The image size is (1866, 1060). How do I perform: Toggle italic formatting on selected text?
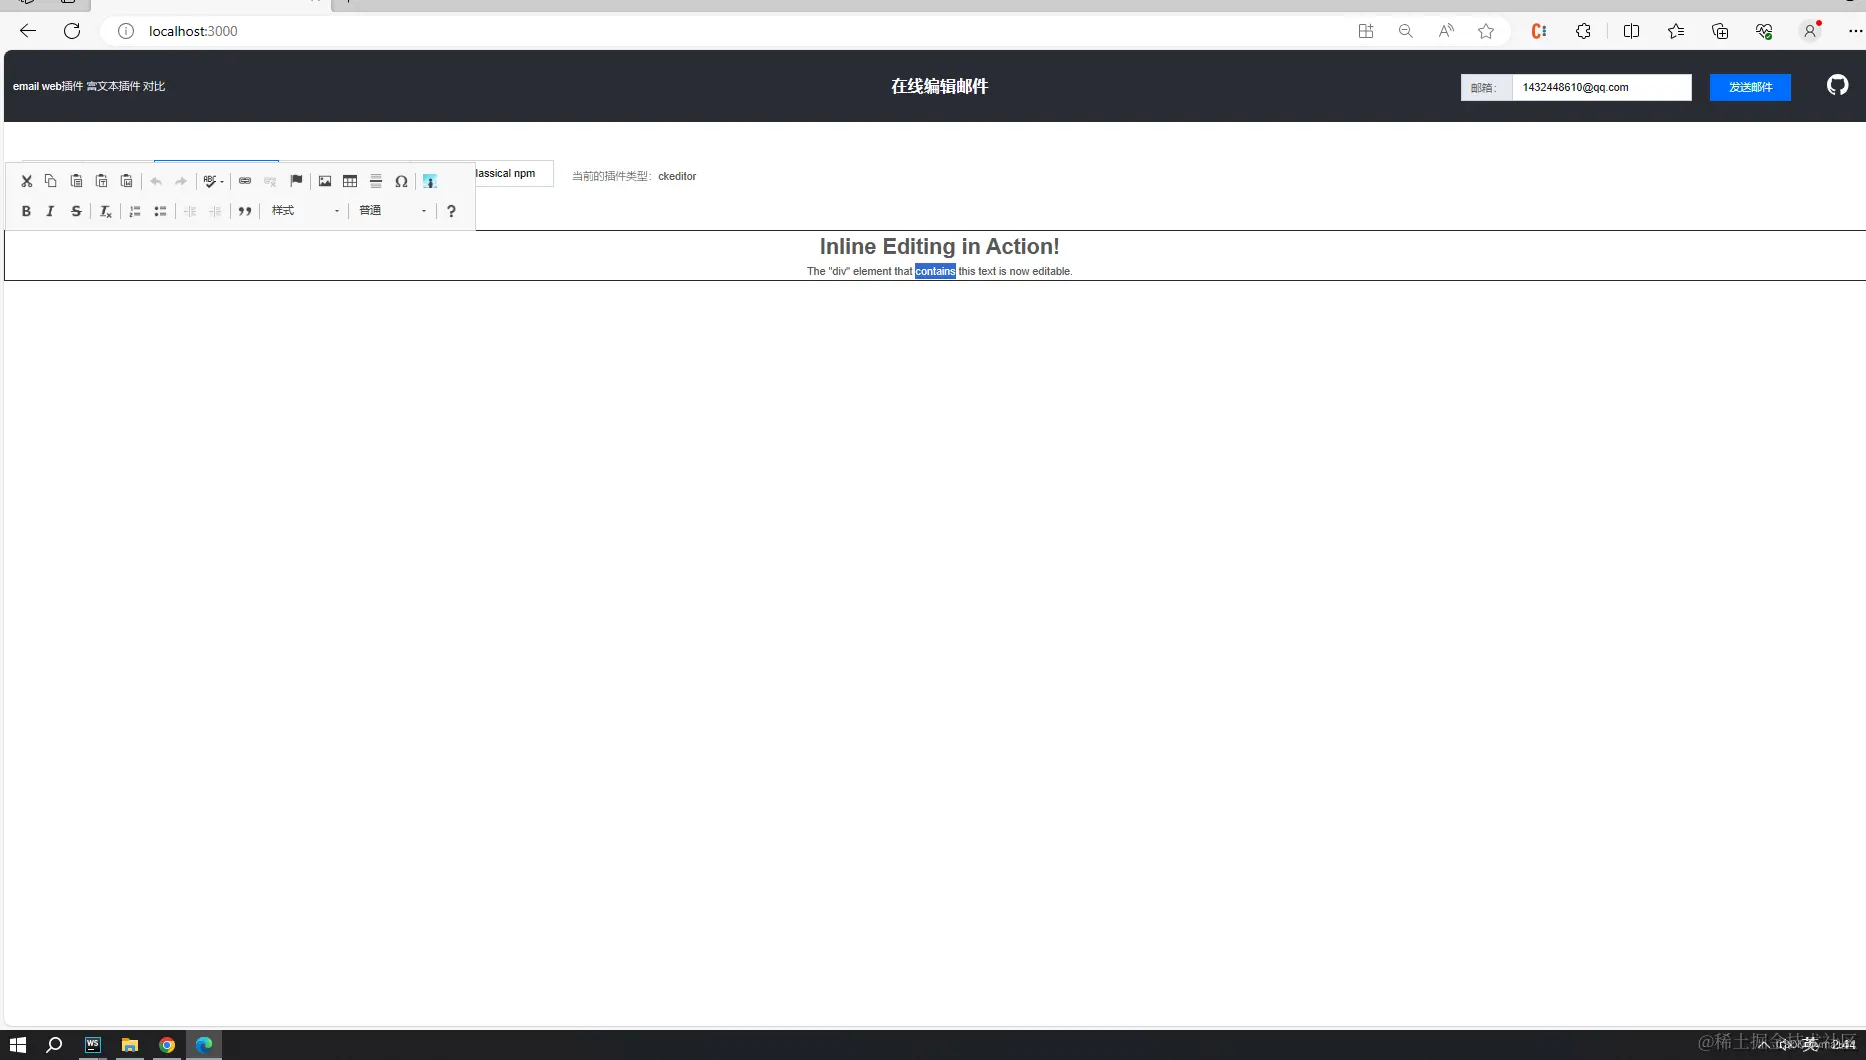tap(50, 211)
